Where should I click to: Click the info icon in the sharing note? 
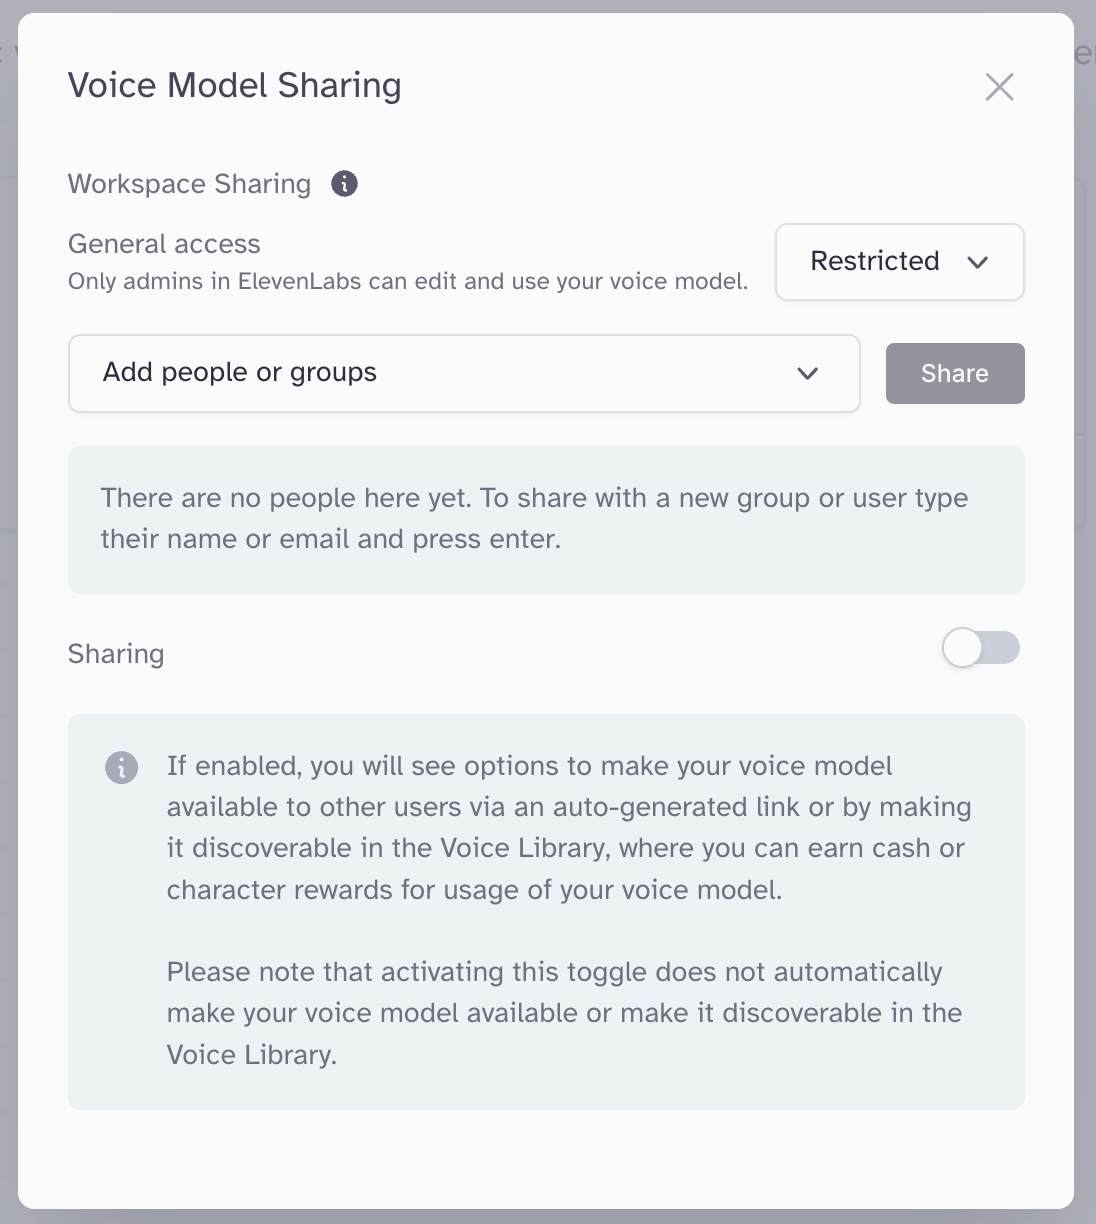(x=121, y=767)
